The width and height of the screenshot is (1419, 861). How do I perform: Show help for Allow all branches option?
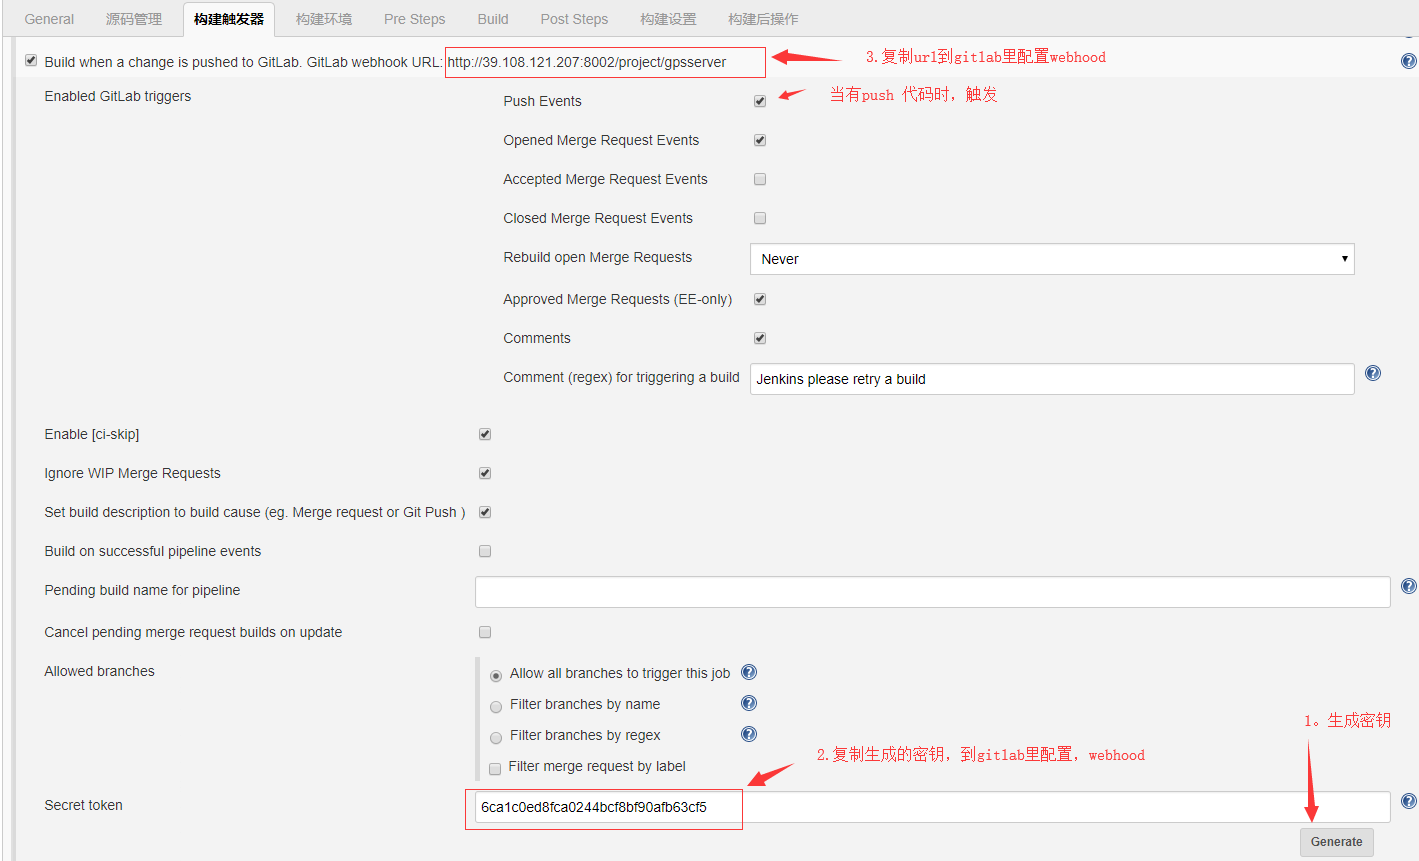[x=749, y=672]
